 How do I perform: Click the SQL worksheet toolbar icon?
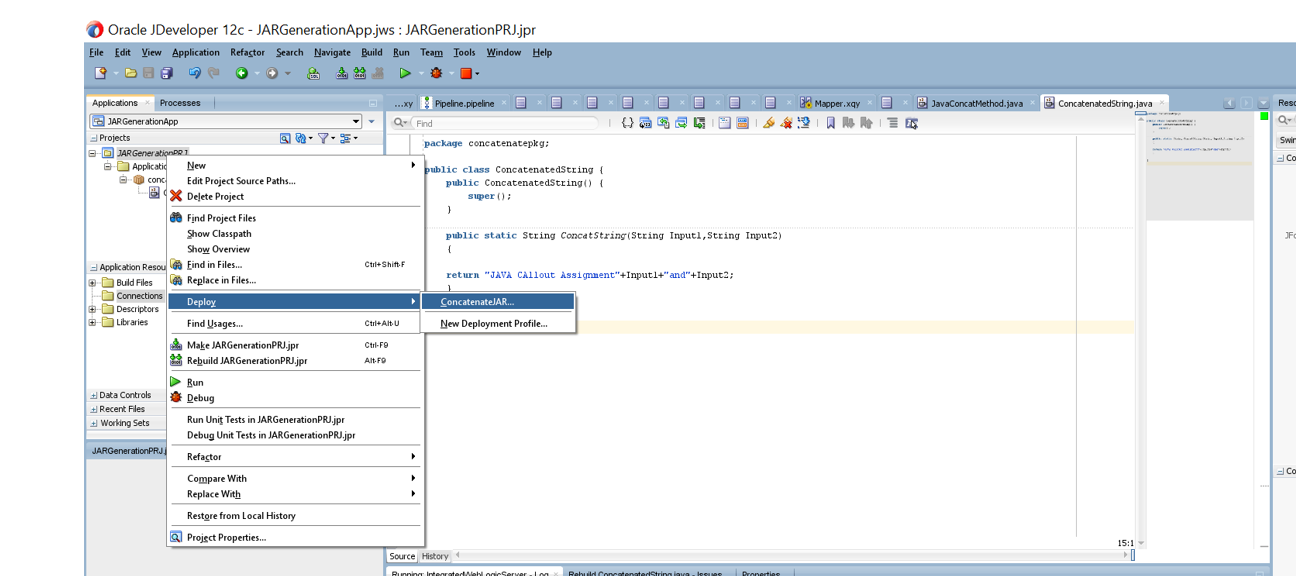click(x=313, y=73)
